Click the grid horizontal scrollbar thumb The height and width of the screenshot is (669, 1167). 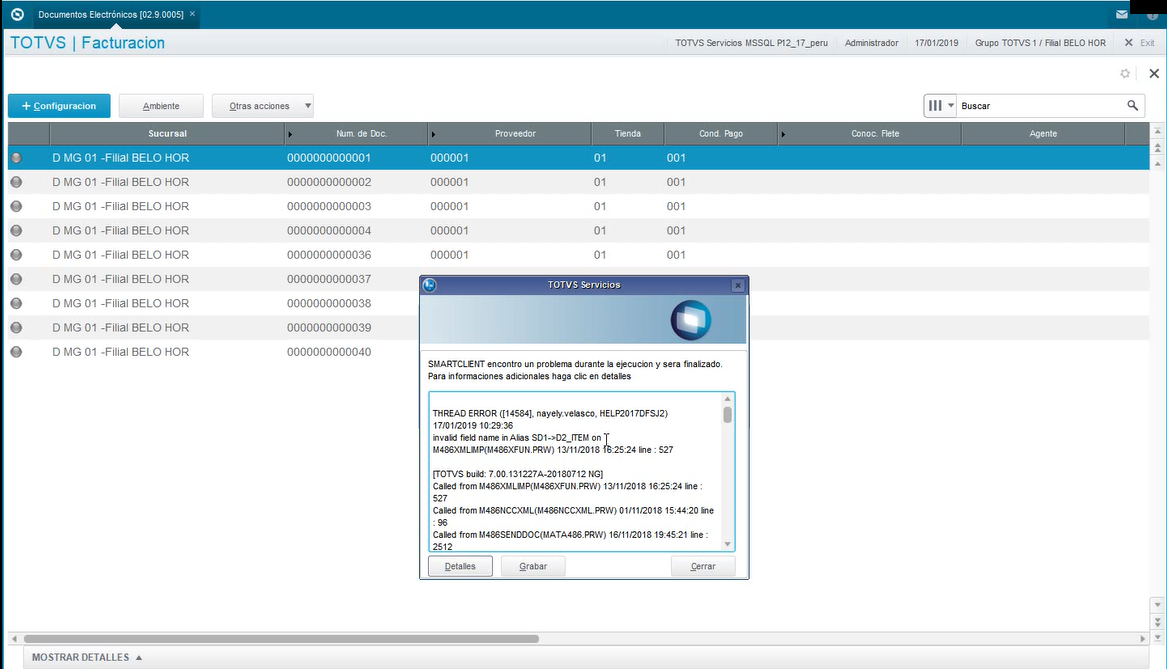point(281,638)
